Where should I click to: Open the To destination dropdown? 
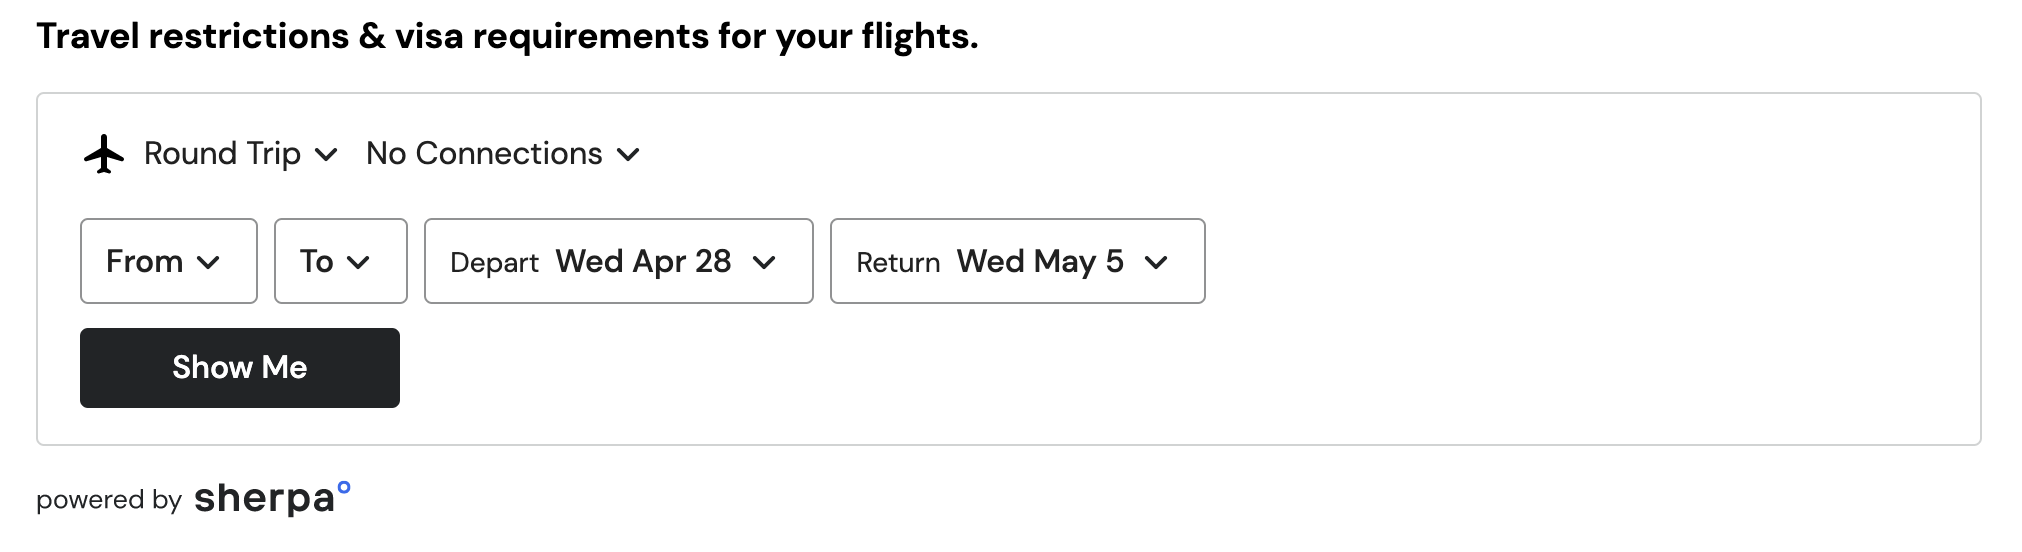(x=341, y=261)
